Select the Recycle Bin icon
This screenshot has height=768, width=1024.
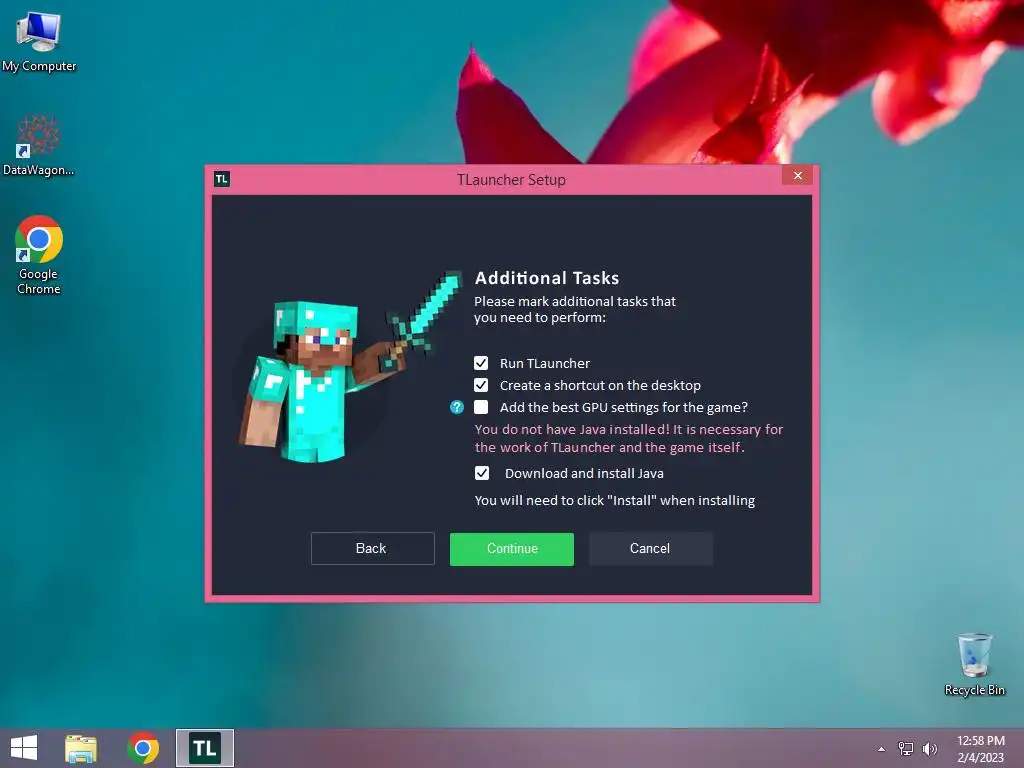tap(974, 664)
